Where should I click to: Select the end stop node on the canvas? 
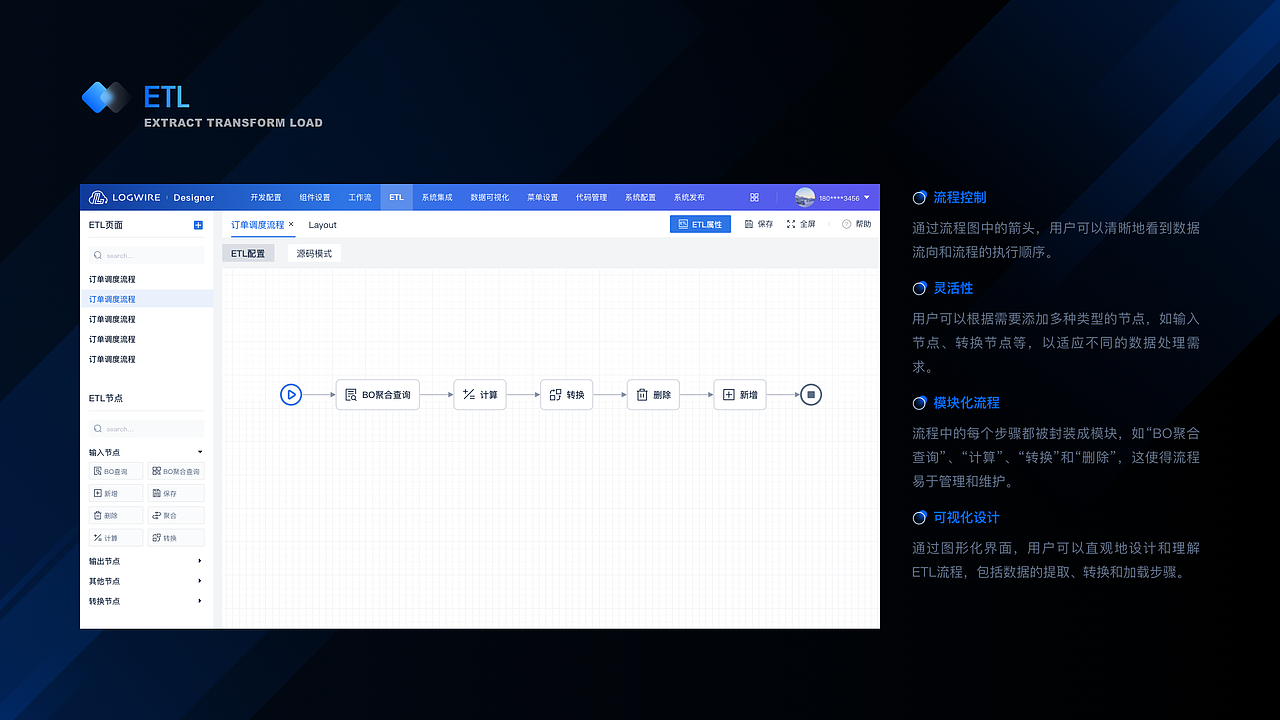811,395
